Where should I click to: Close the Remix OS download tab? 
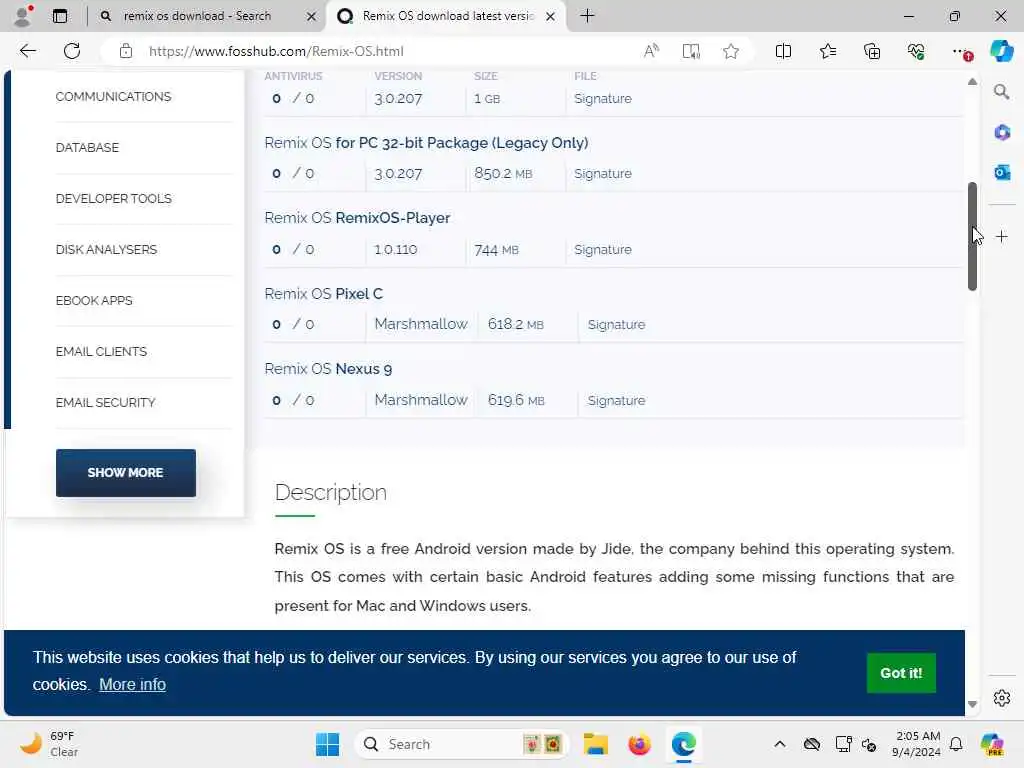point(551,16)
